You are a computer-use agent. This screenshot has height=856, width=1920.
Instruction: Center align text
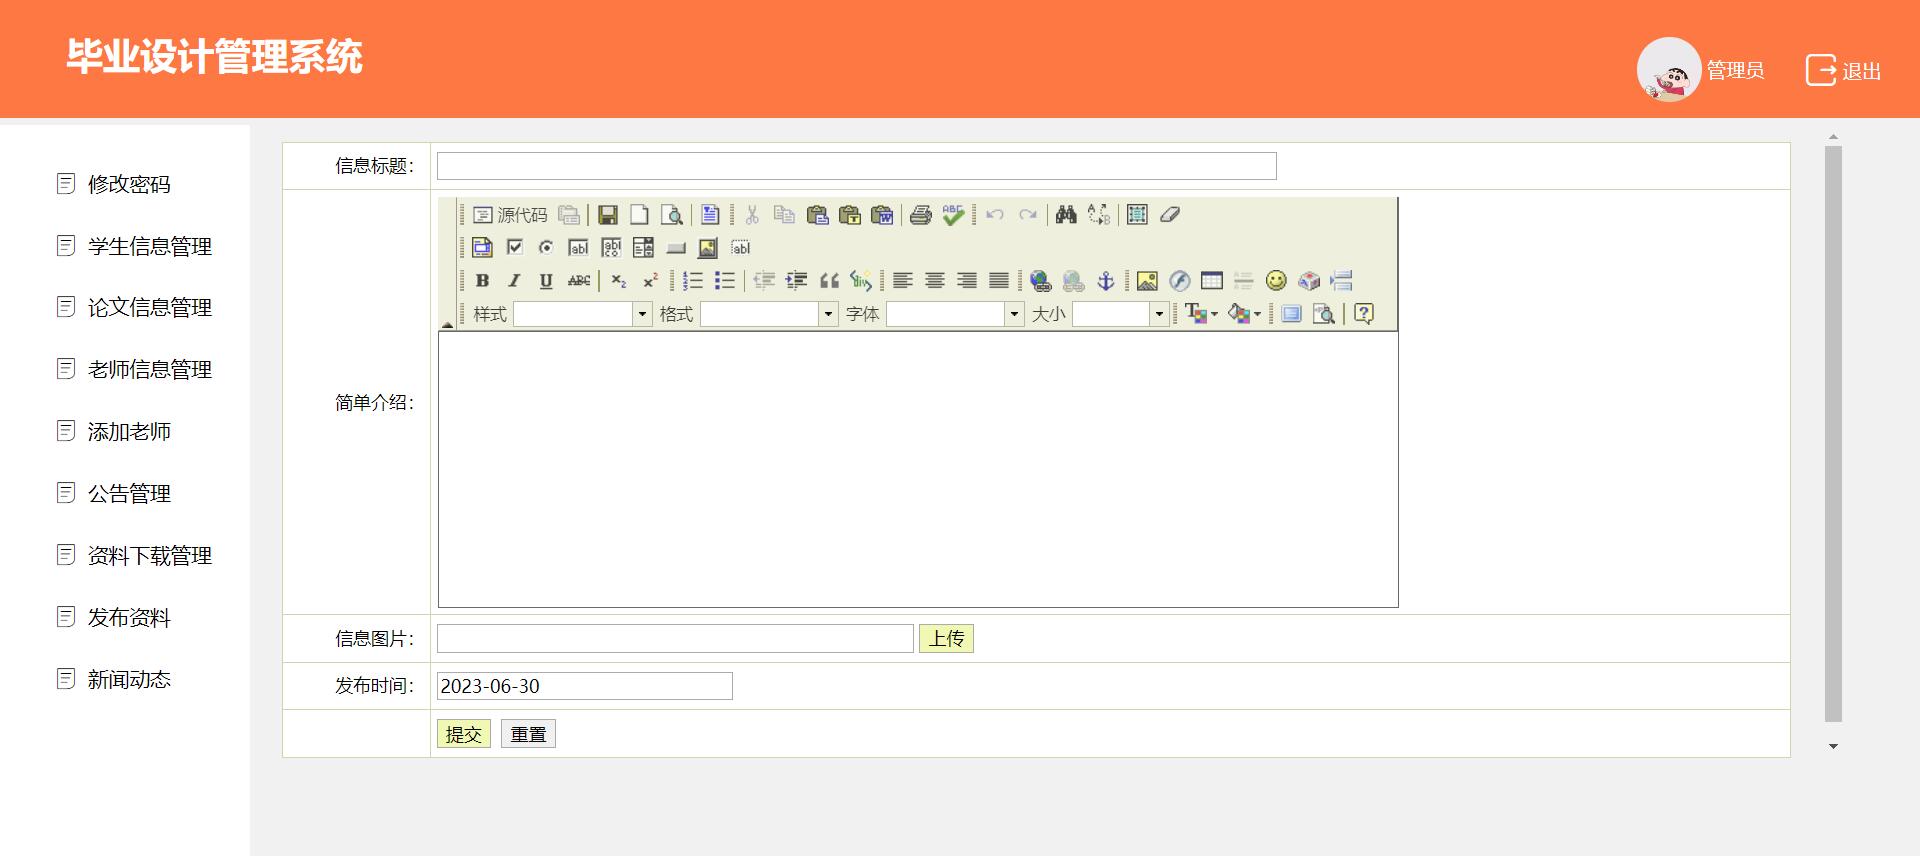coord(935,281)
